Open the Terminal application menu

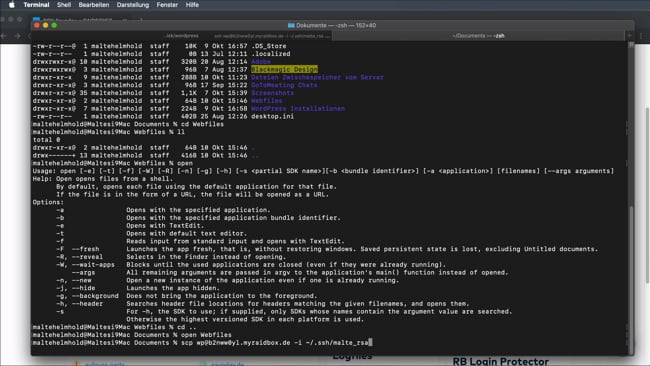click(x=36, y=5)
